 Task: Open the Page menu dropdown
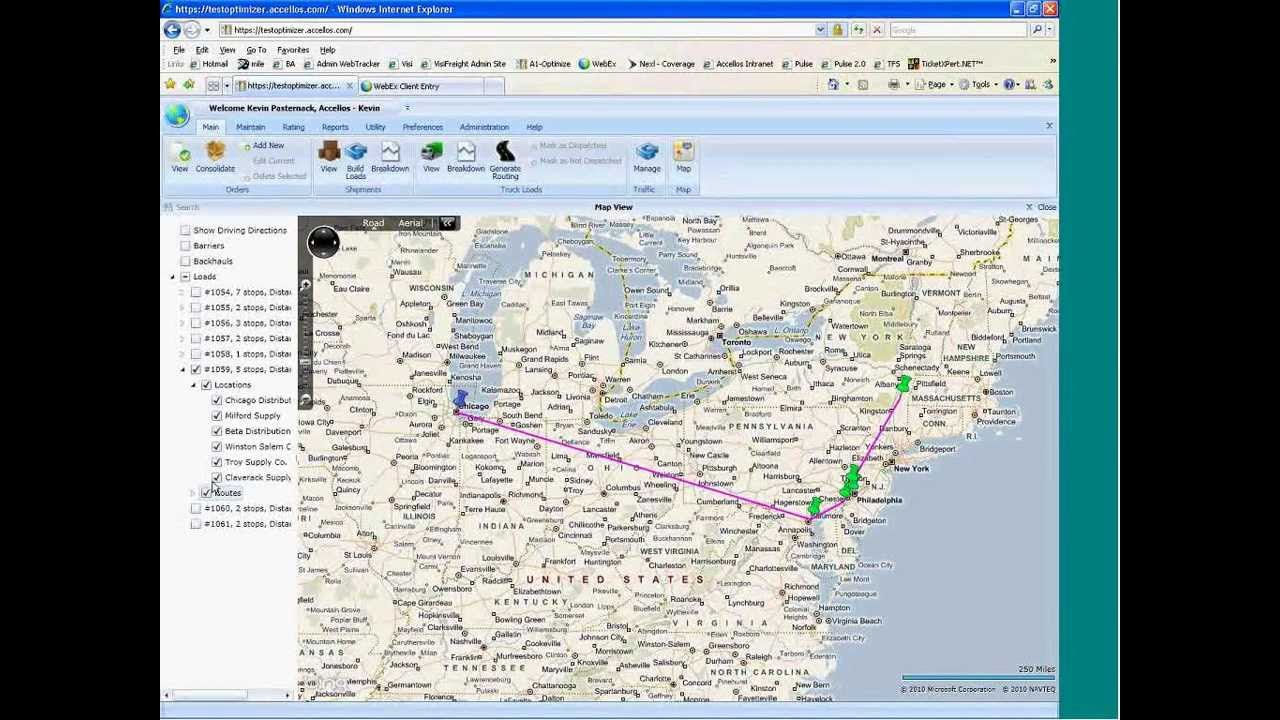click(x=937, y=85)
